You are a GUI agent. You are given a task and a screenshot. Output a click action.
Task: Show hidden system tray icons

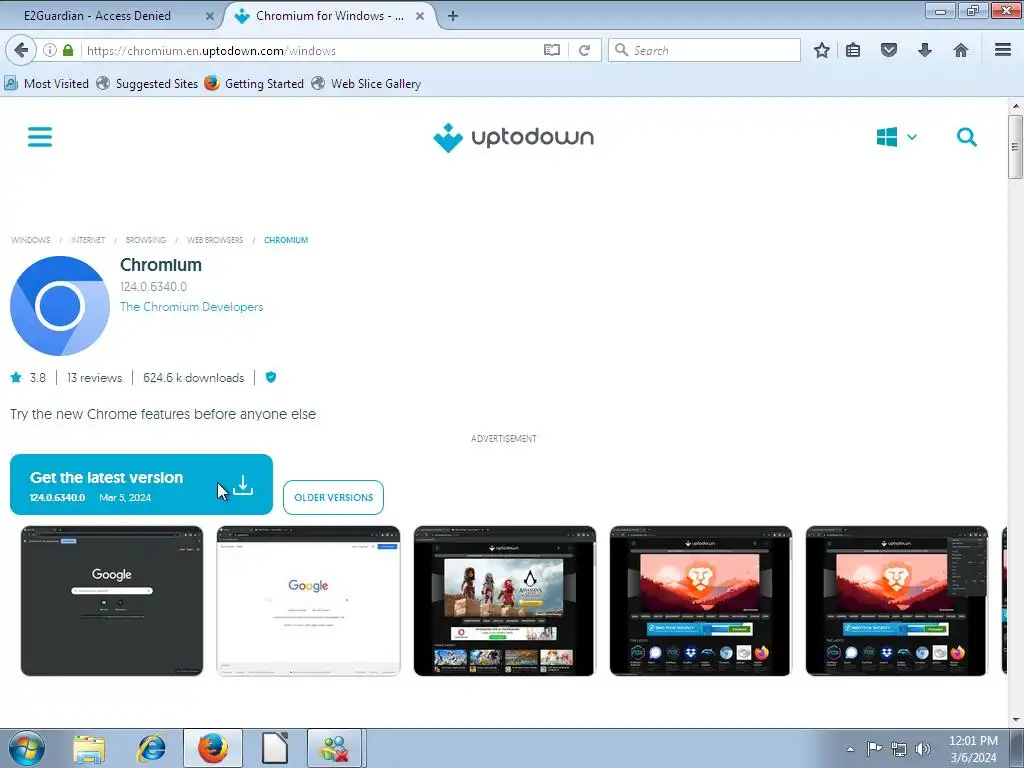tap(850, 749)
